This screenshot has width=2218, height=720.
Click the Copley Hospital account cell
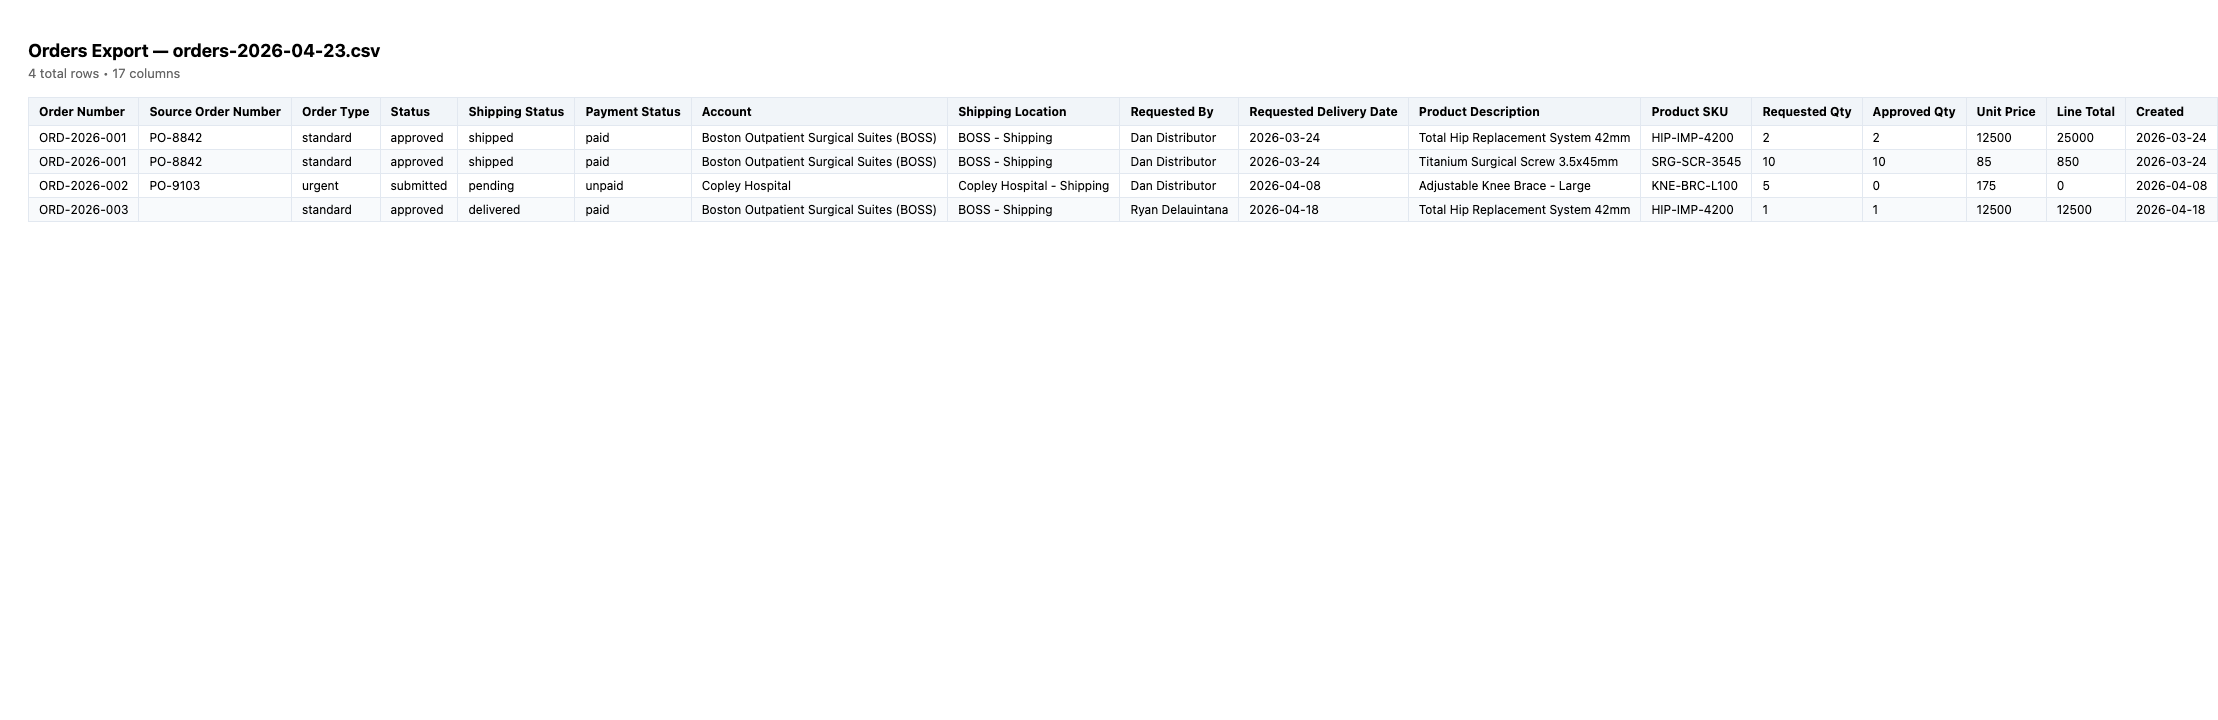(x=819, y=186)
